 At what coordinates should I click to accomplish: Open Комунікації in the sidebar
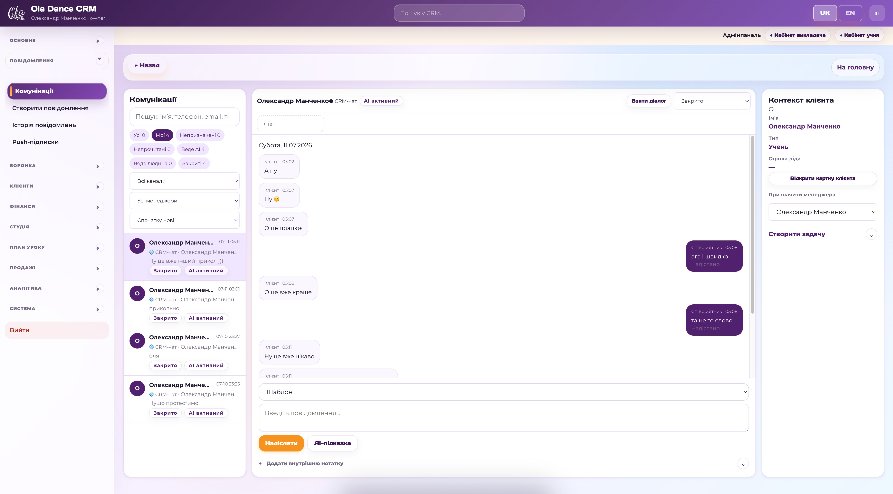click(x=57, y=91)
